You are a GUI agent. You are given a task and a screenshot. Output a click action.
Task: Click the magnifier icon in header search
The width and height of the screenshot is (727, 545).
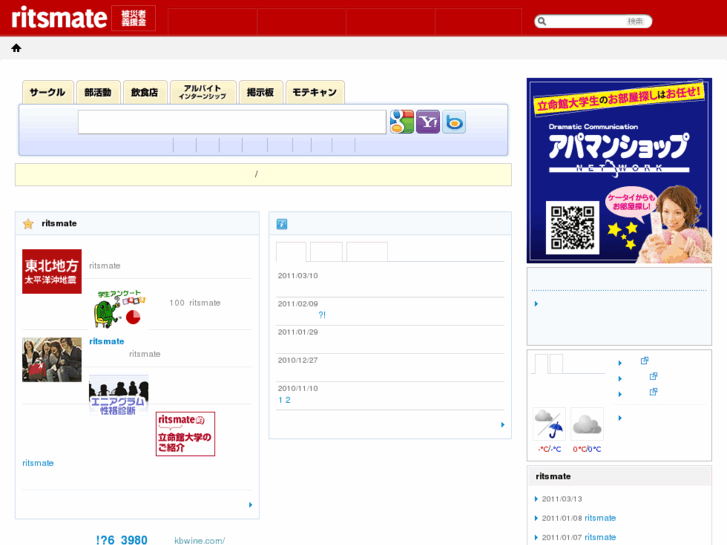(542, 21)
